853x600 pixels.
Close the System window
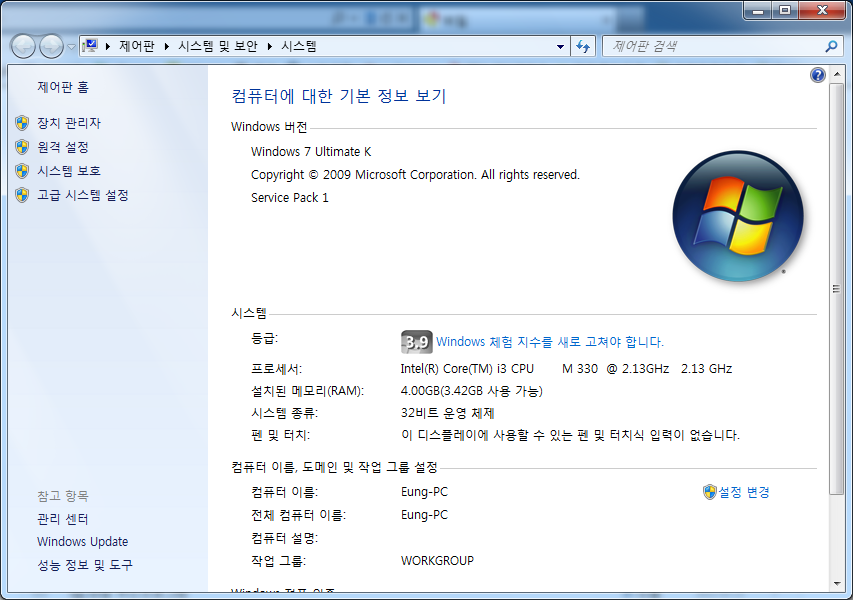tap(823, 10)
